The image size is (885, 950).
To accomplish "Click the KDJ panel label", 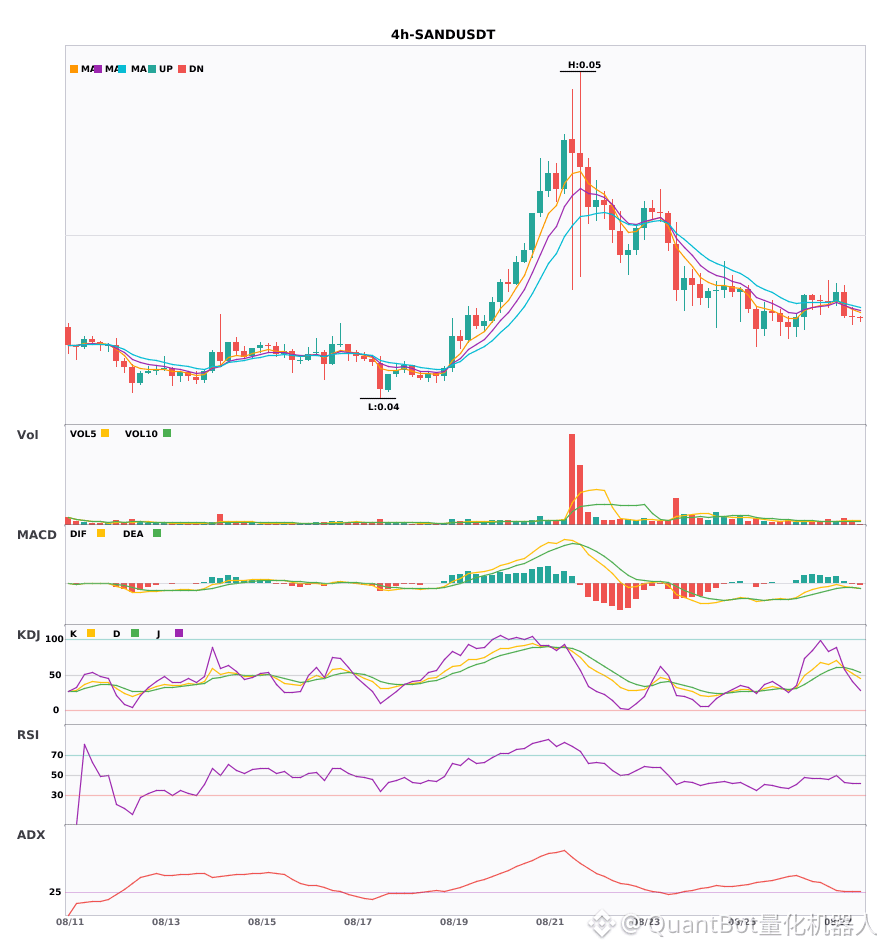I will pos(28,635).
